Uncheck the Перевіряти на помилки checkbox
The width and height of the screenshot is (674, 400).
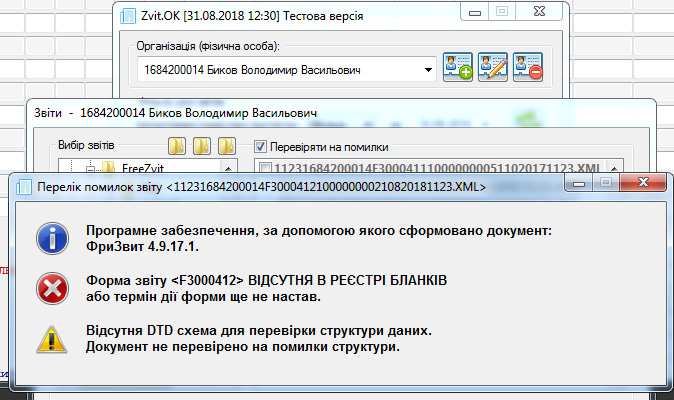tap(261, 146)
